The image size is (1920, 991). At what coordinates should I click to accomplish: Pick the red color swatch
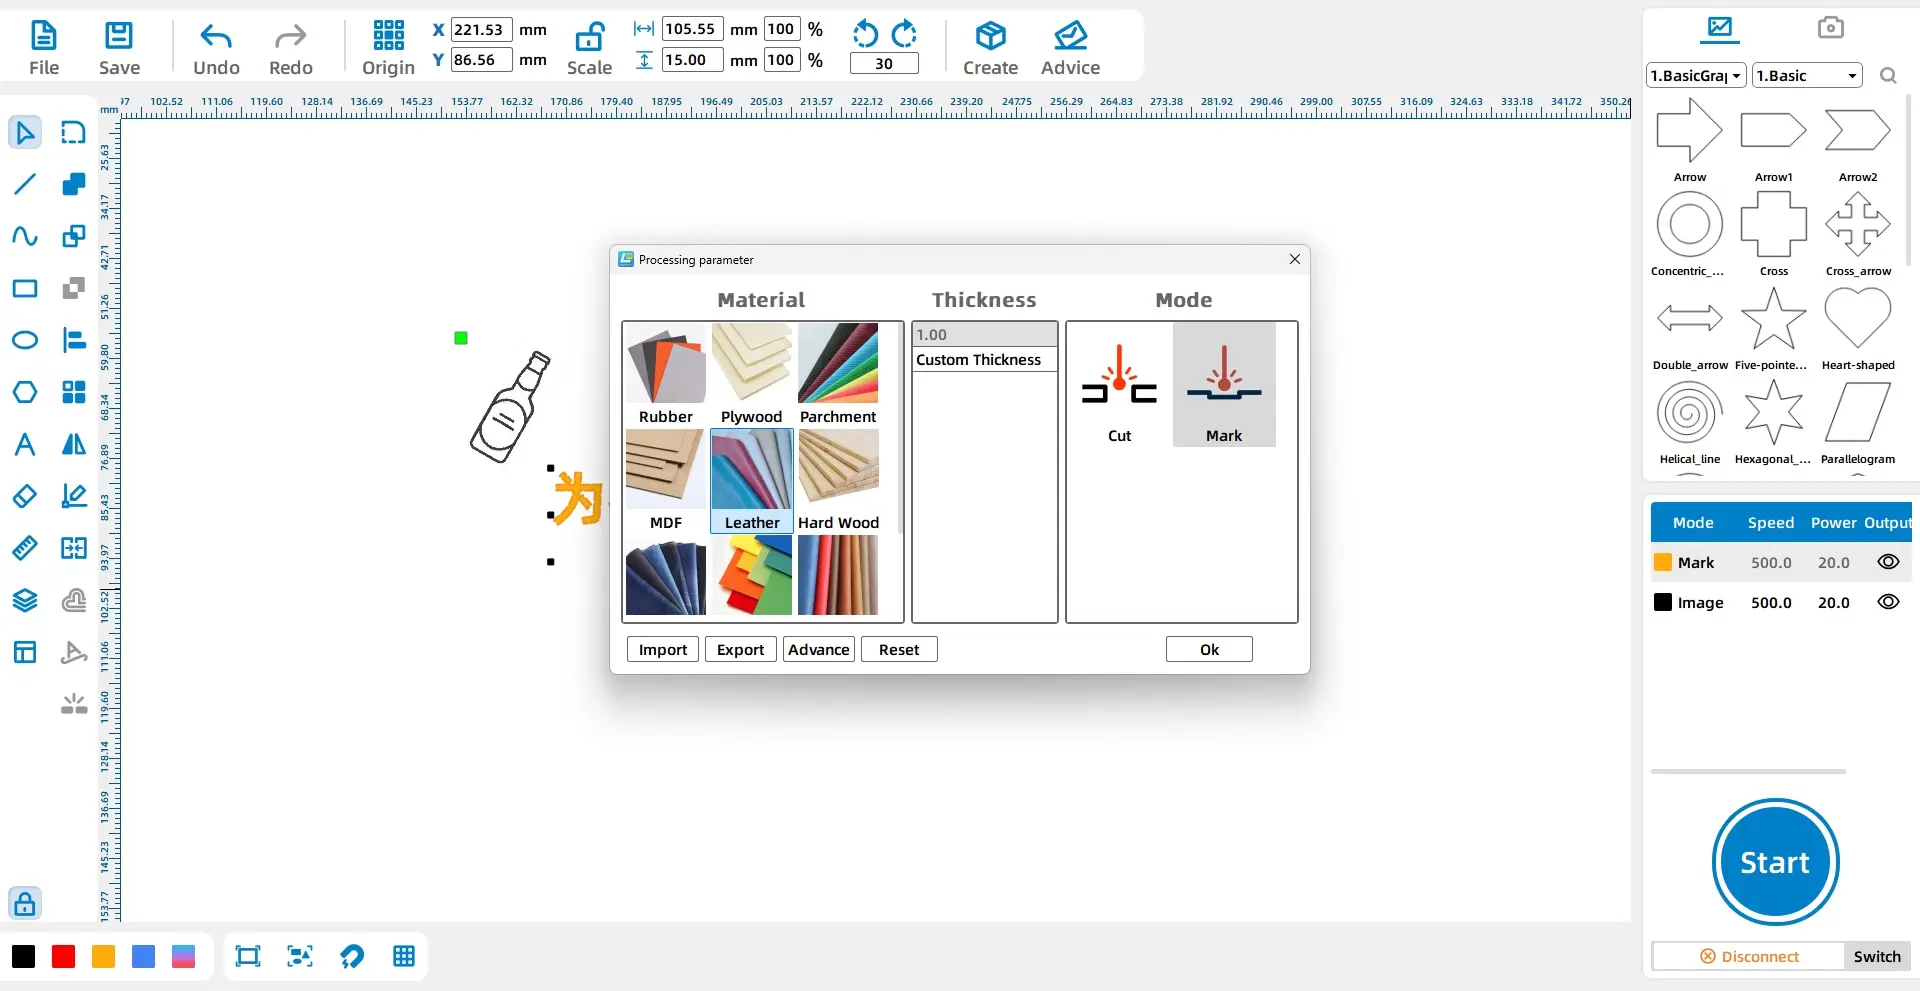tap(63, 957)
